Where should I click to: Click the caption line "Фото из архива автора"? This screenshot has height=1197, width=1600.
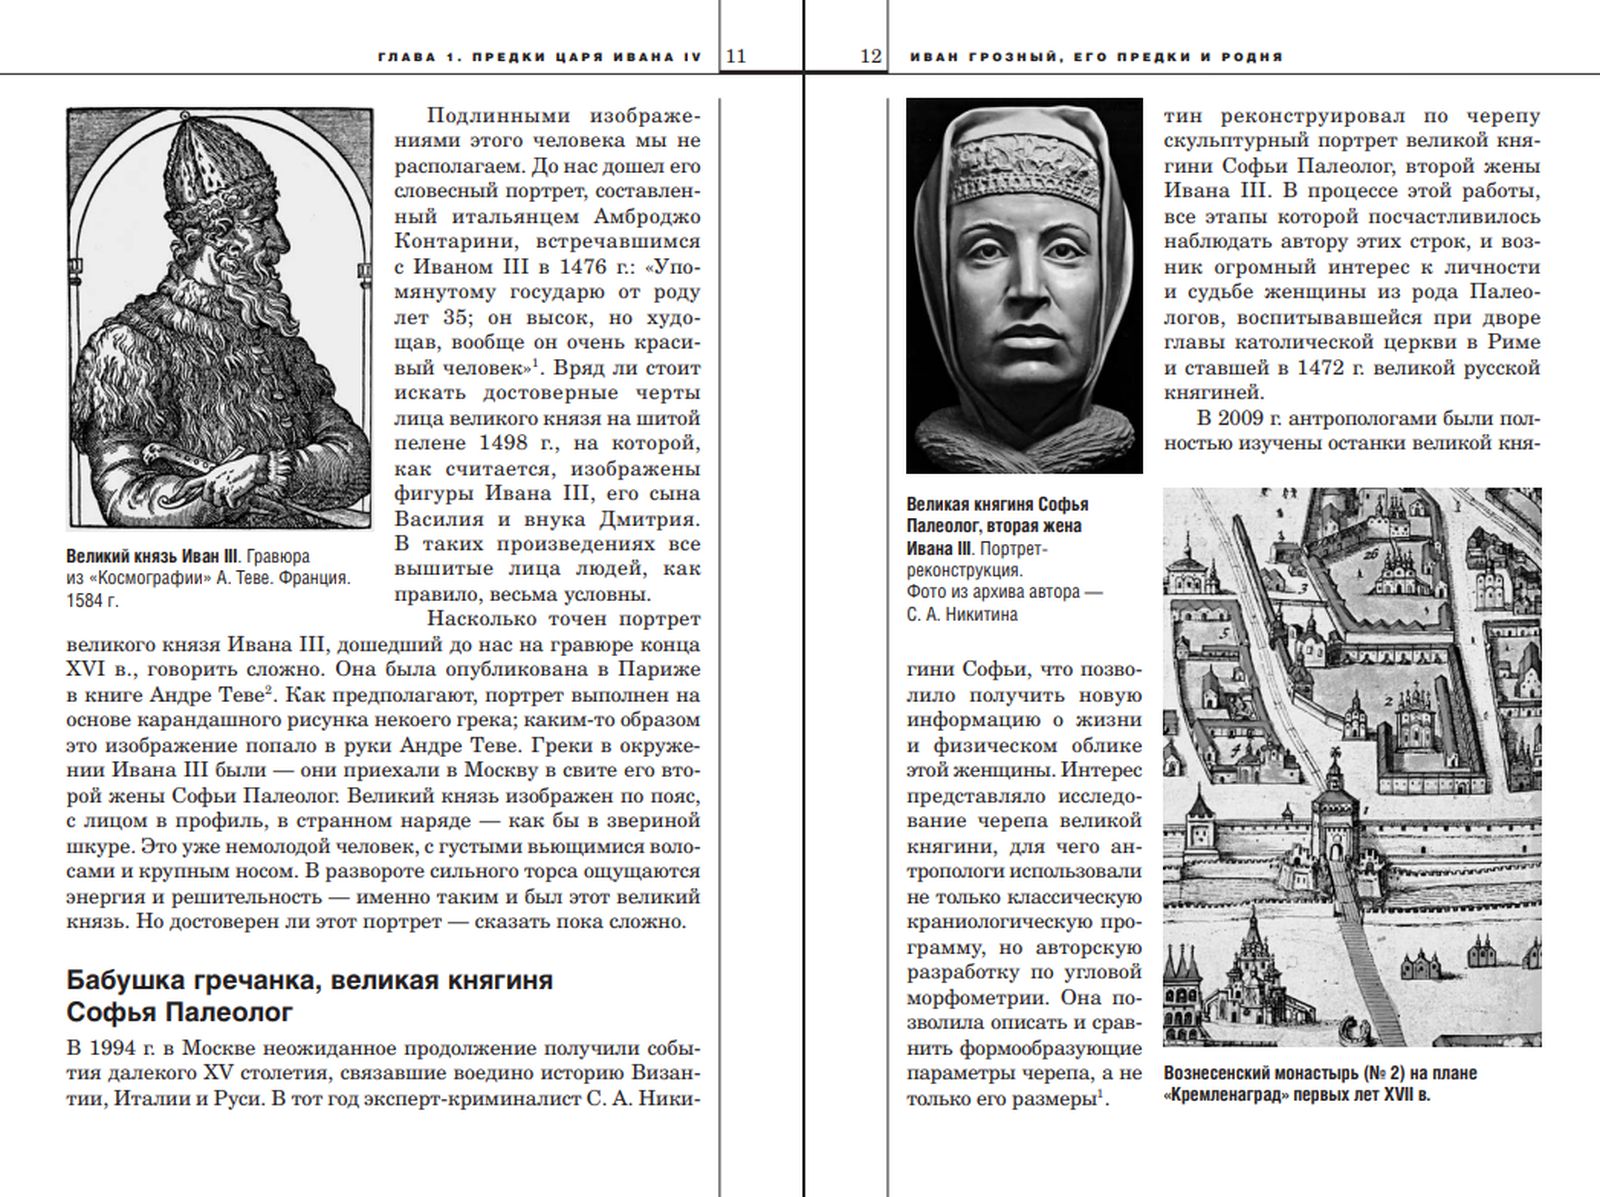click(1004, 592)
